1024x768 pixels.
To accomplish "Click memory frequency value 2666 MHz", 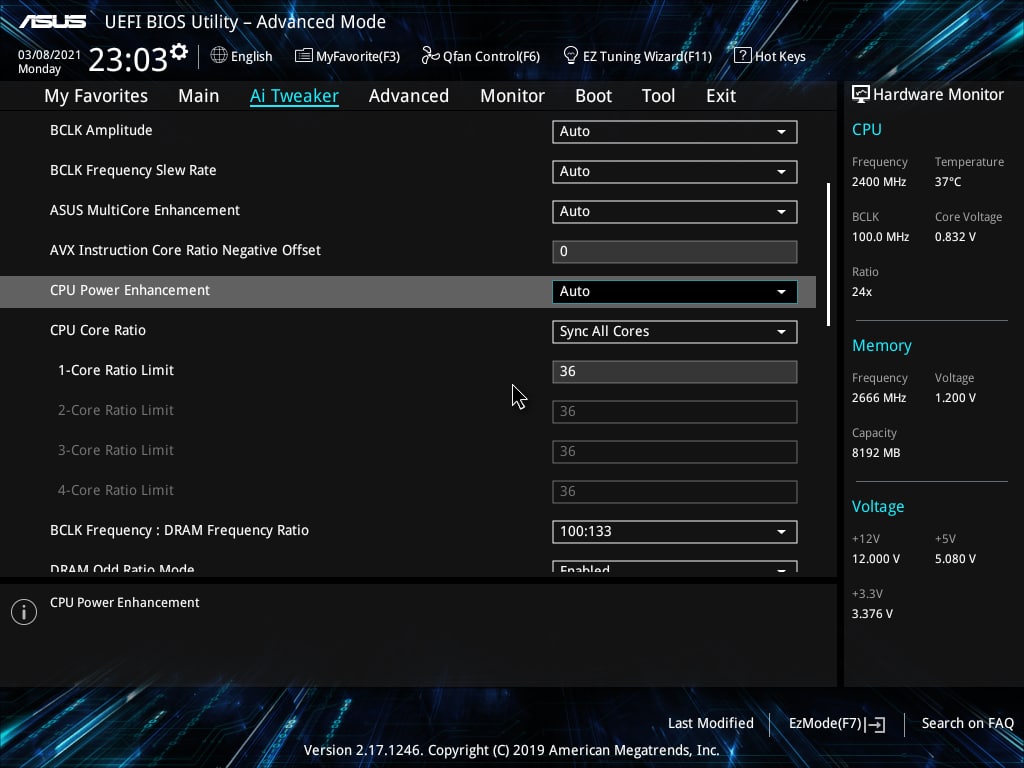I will 879,398.
